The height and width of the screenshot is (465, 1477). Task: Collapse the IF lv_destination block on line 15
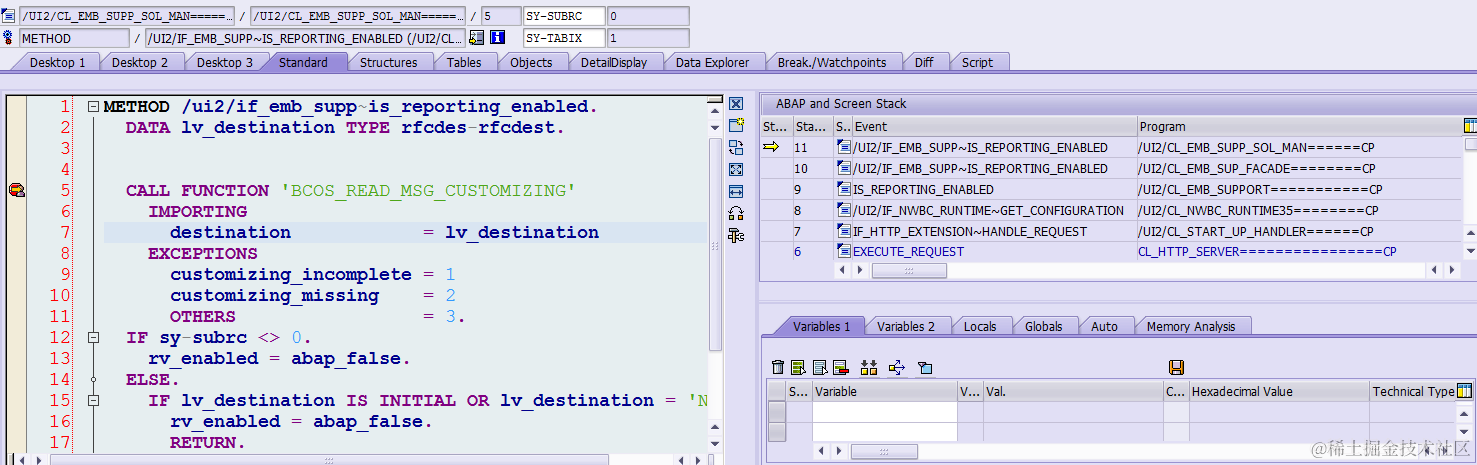click(93, 401)
